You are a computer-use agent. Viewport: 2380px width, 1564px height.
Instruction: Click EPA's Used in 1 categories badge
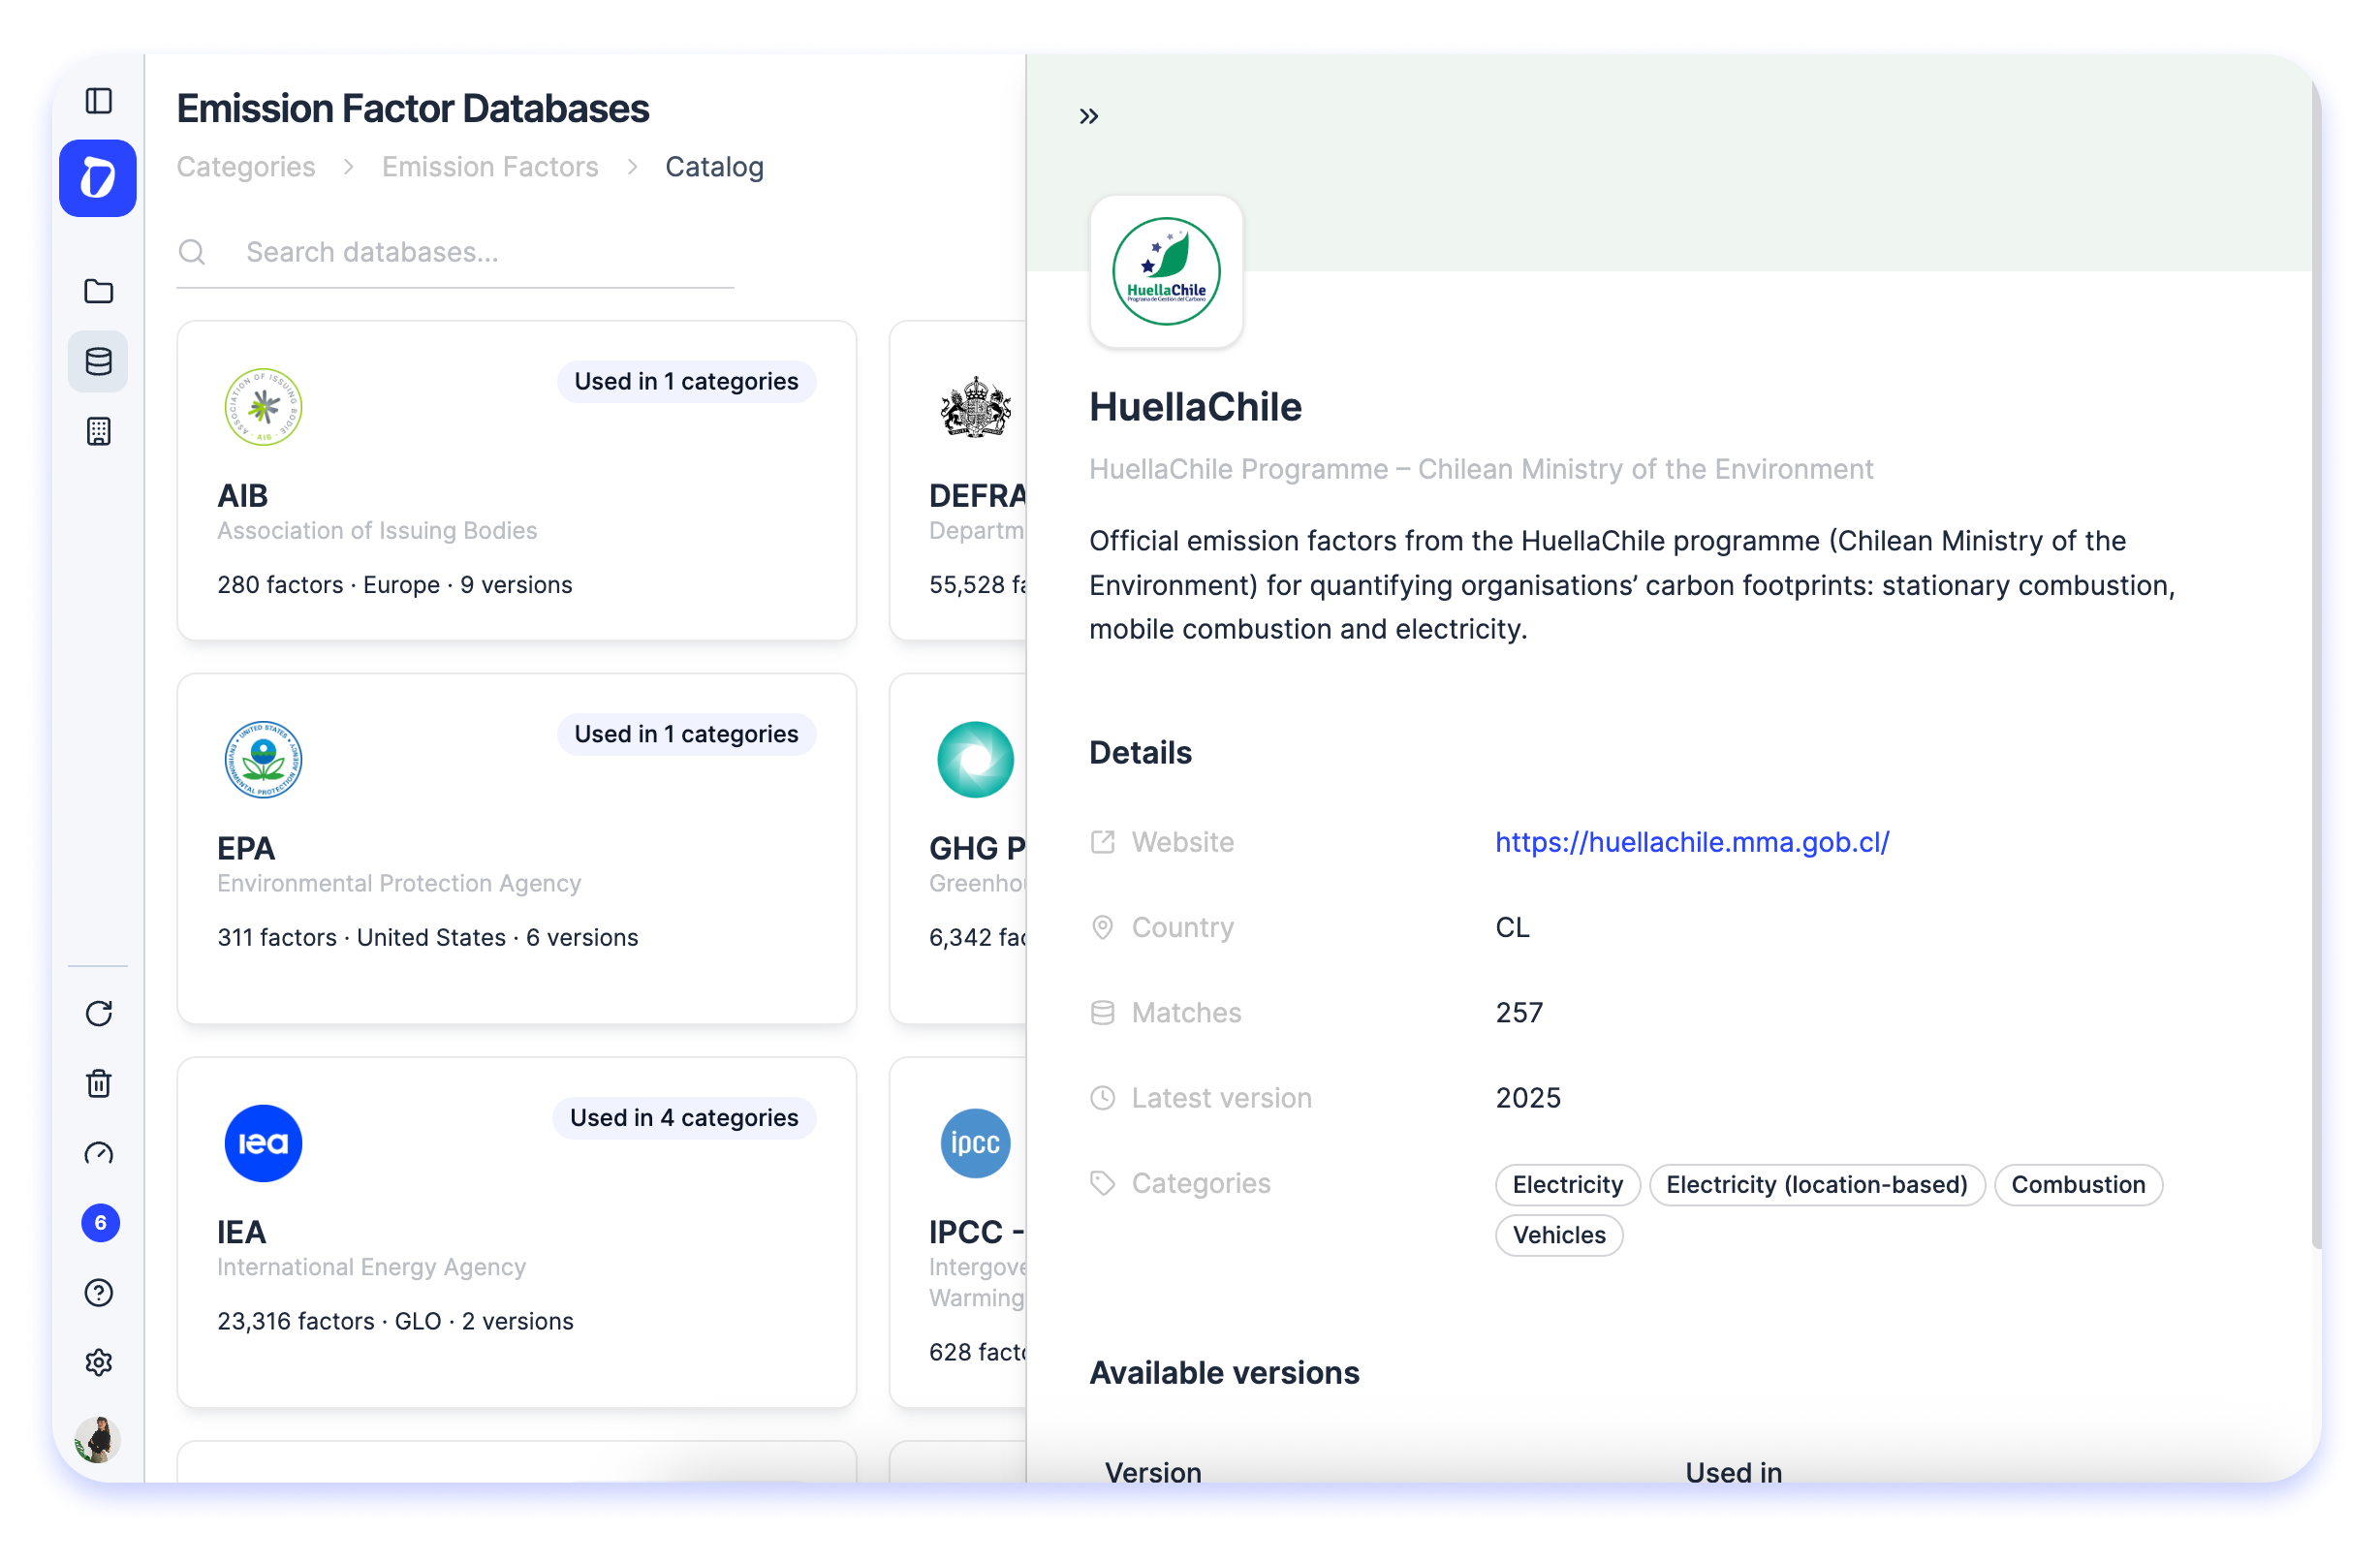click(x=687, y=735)
